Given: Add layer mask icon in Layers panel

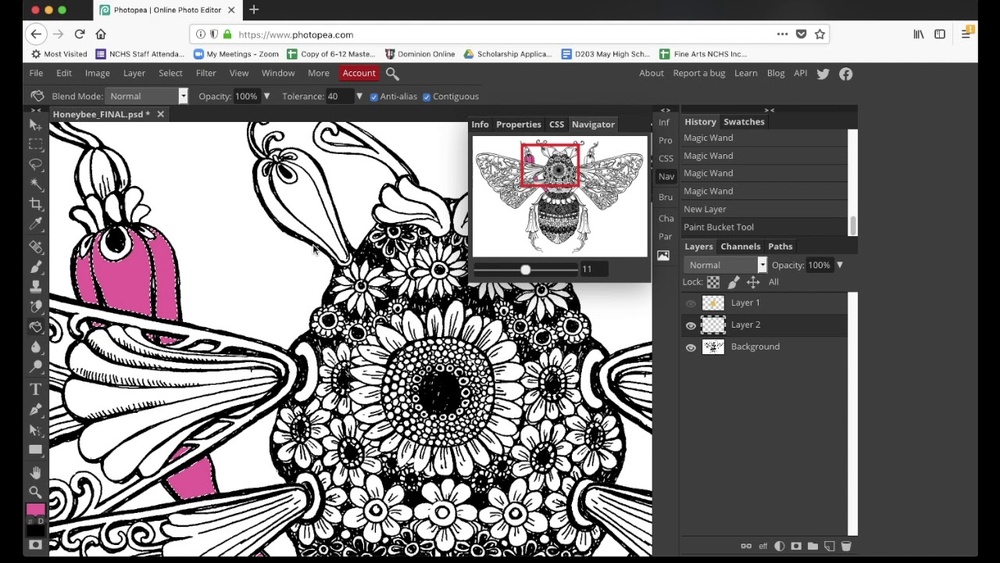Looking at the screenshot, I should [796, 546].
